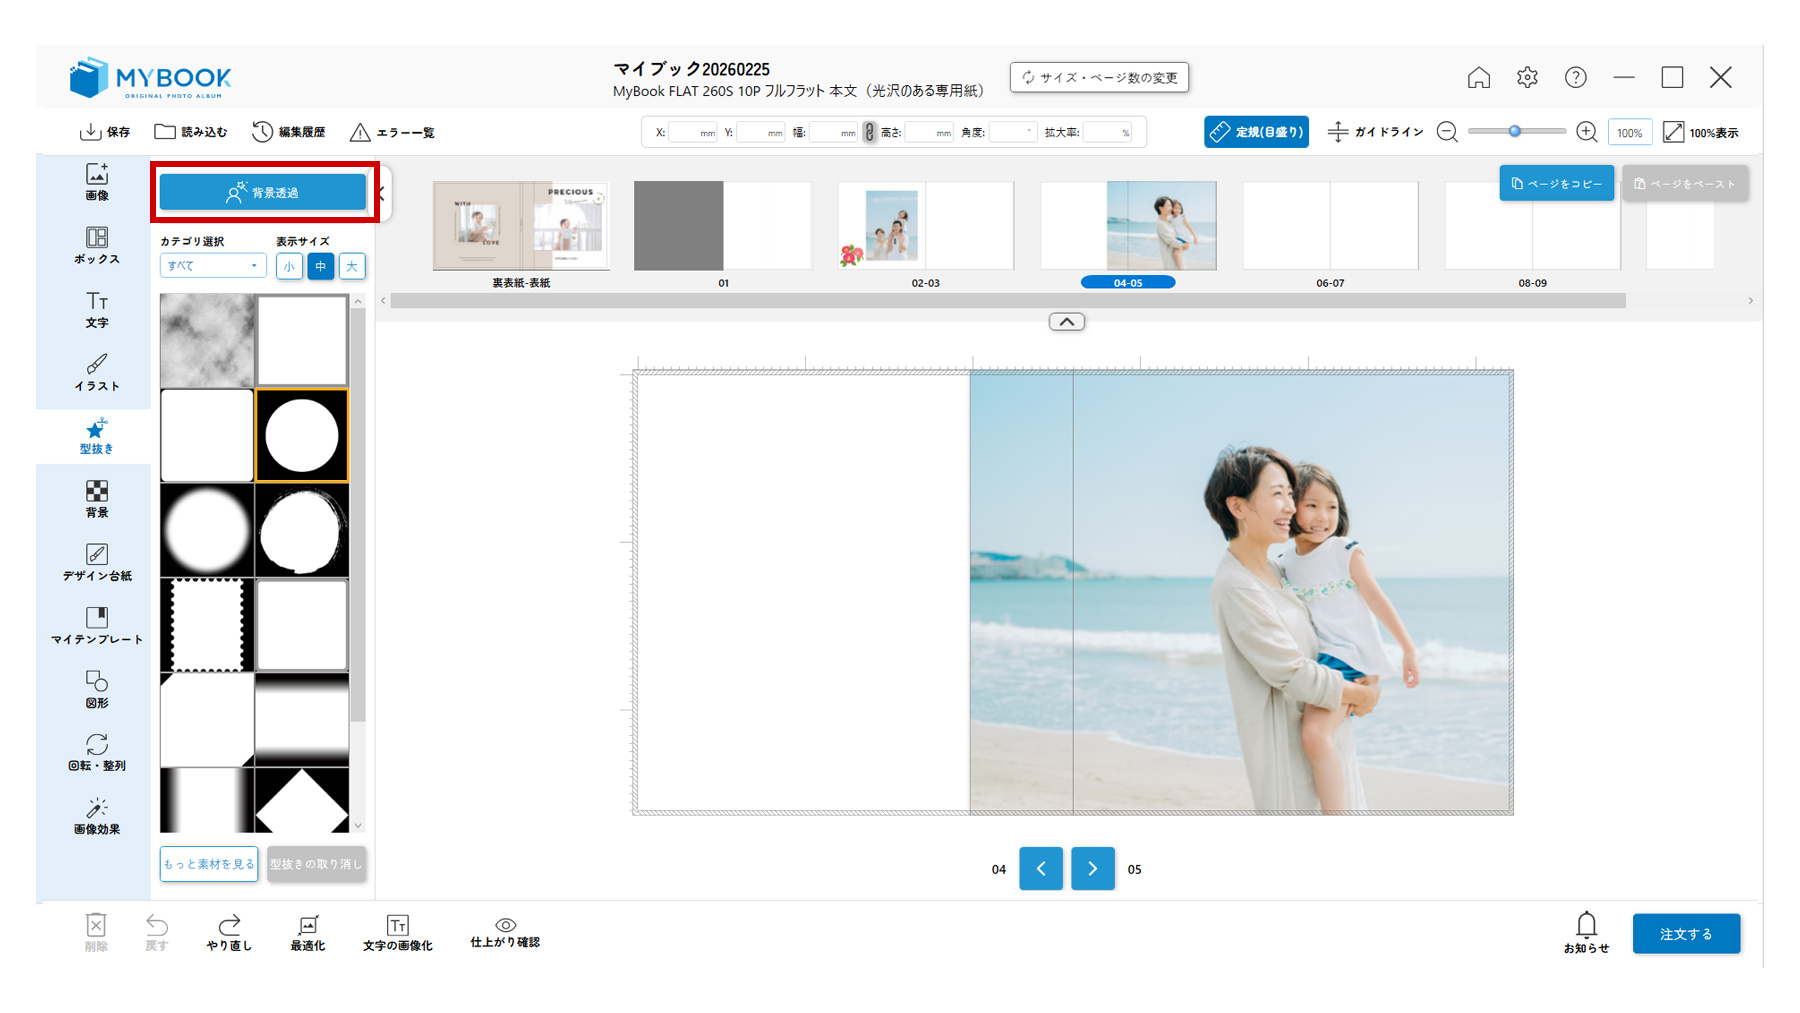Click zoom in plus magnifier
This screenshot has height=1013, width=1800.
[1586, 132]
